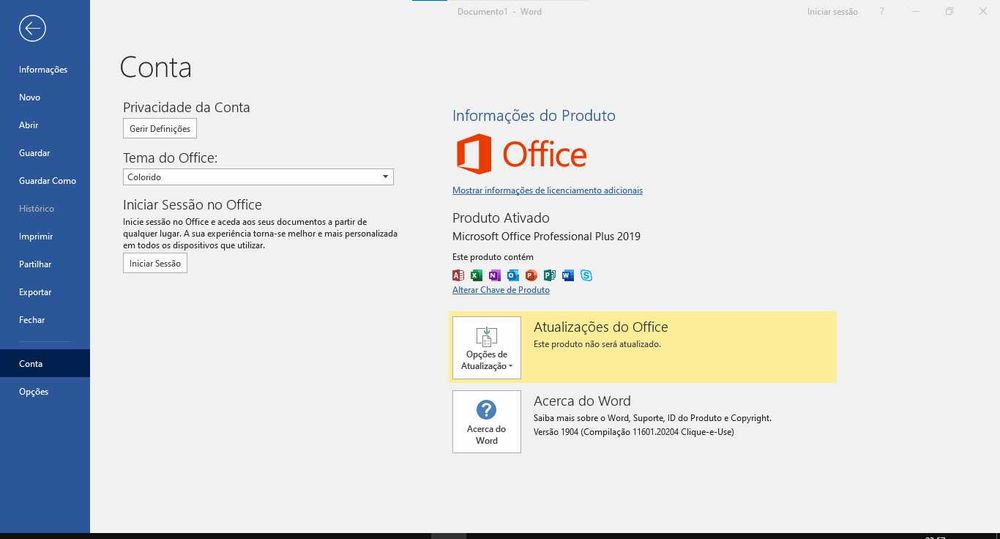This screenshot has height=539, width=1000.
Task: Click the text 'Microsoft Office Professional Plus 2019'
Action: coord(546,236)
